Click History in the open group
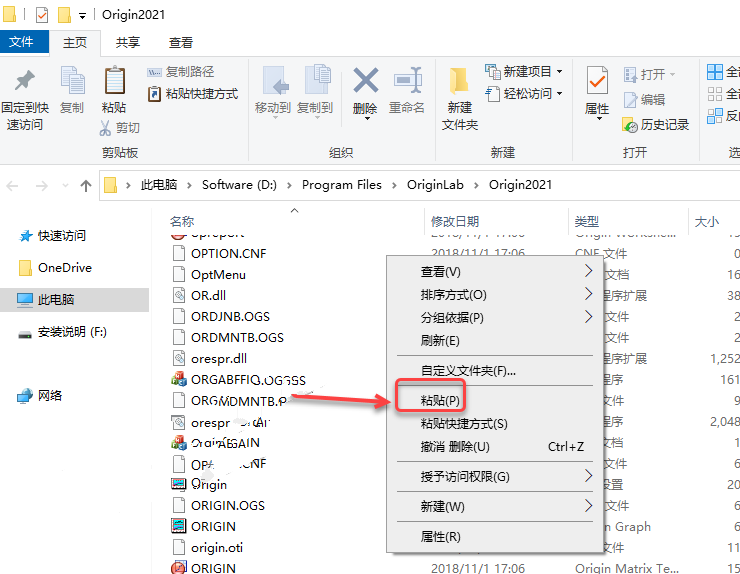 pos(656,125)
